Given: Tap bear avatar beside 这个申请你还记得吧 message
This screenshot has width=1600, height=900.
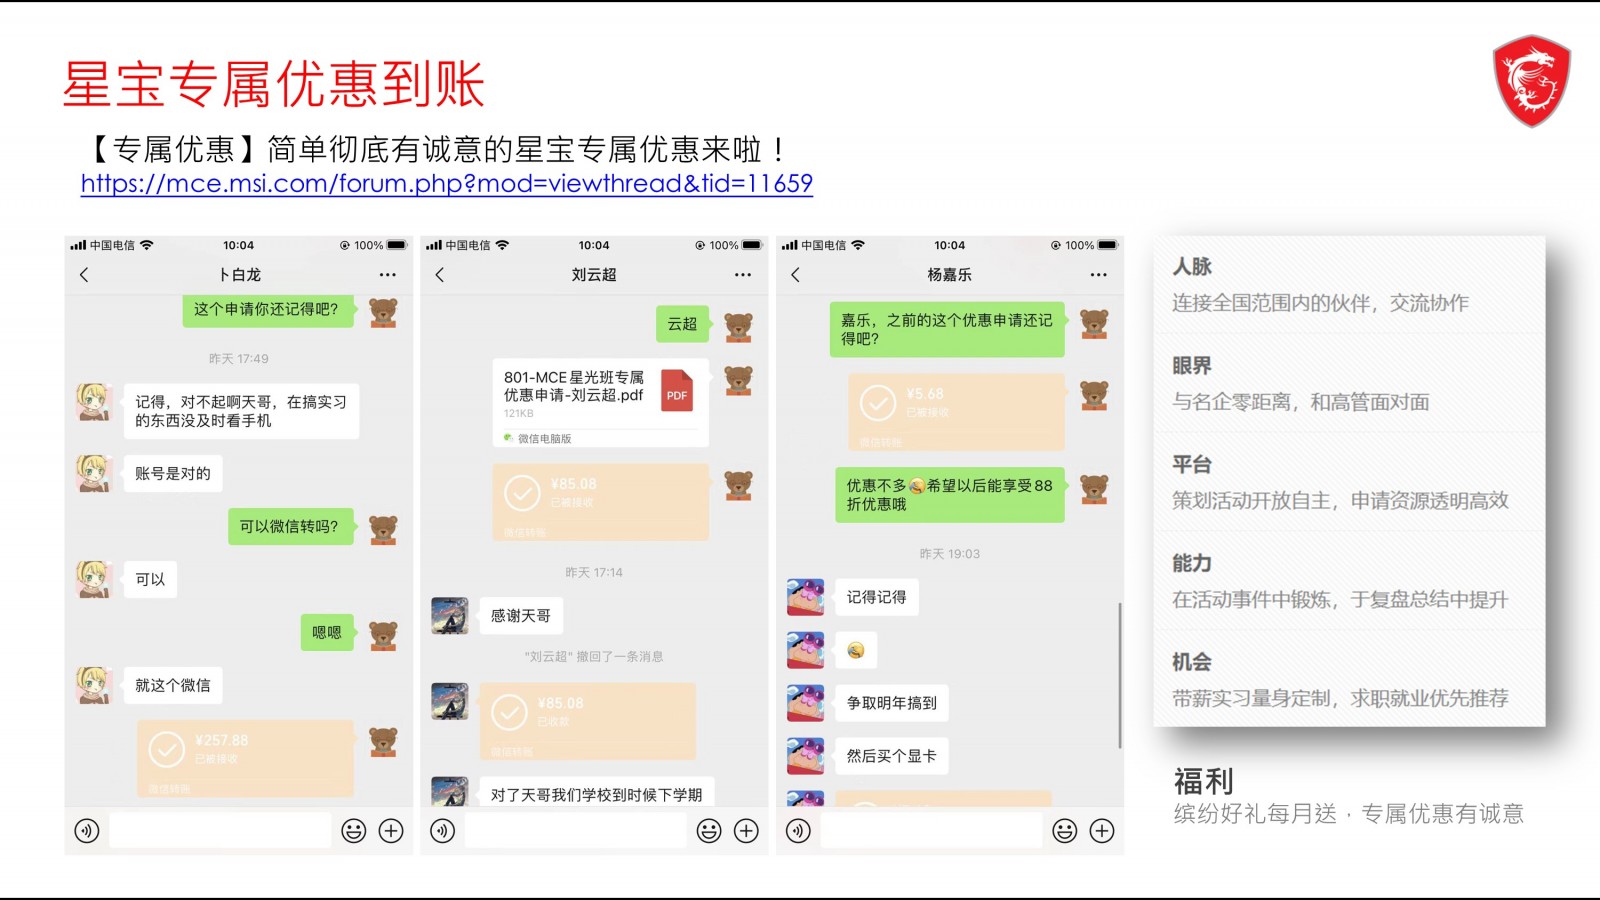Looking at the screenshot, I should pyautogui.click(x=383, y=313).
